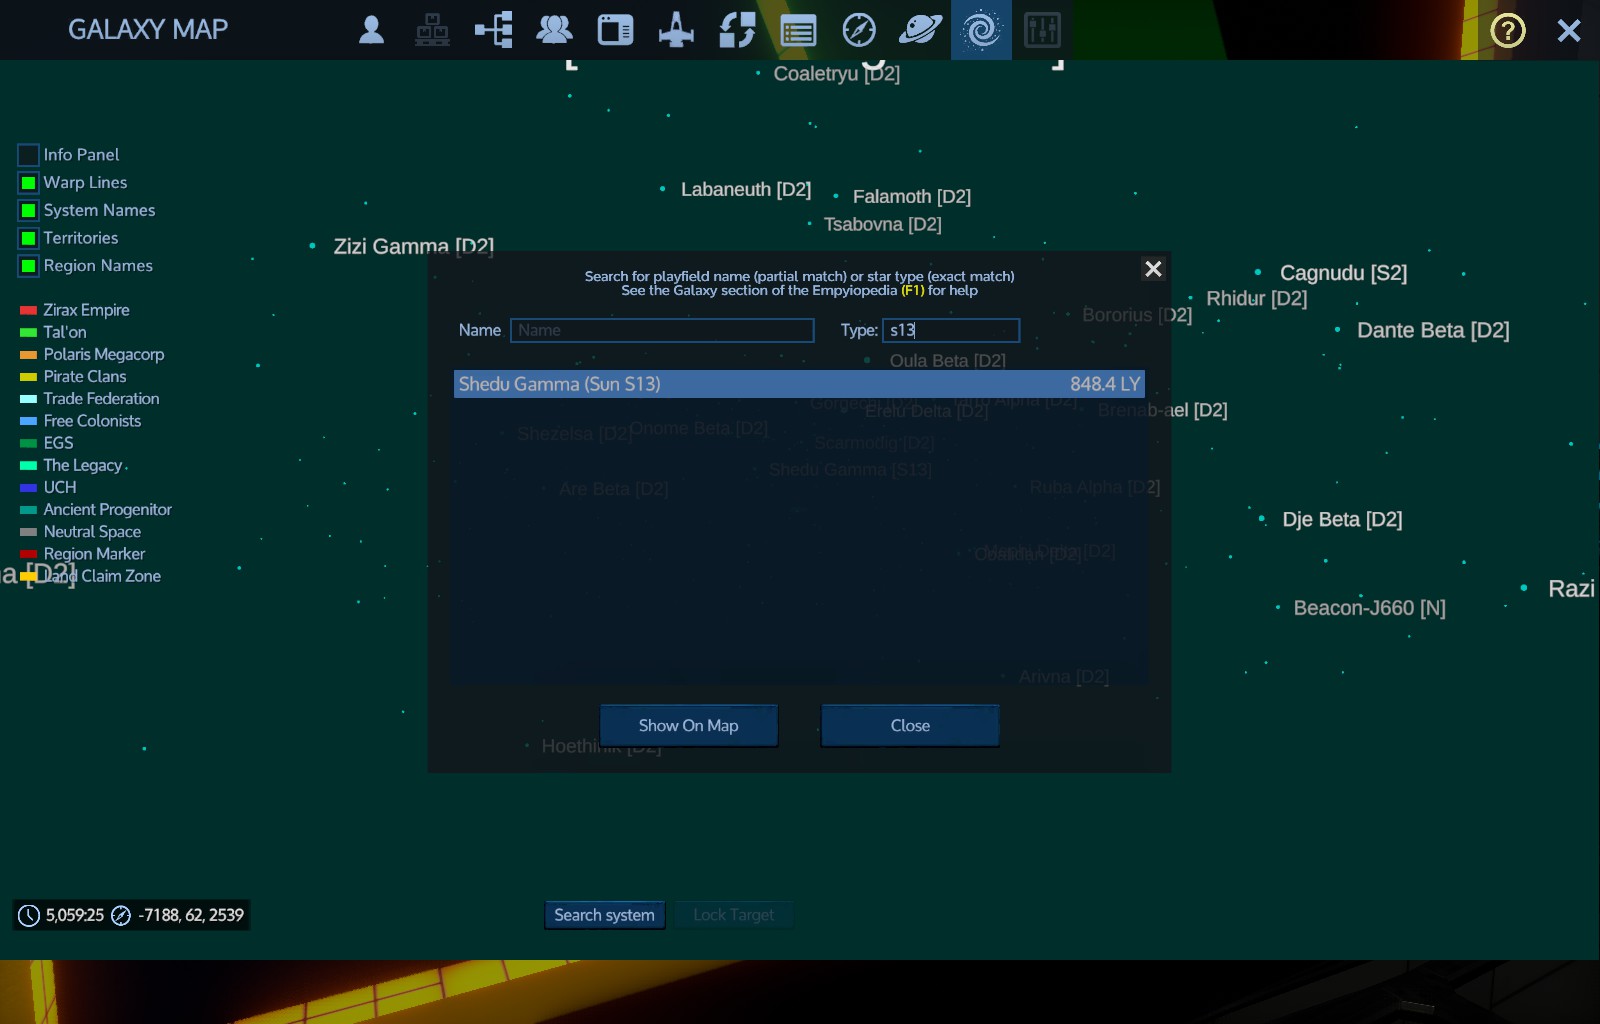Click The Legacy legend entry
The height and width of the screenshot is (1024, 1600).
click(83, 465)
